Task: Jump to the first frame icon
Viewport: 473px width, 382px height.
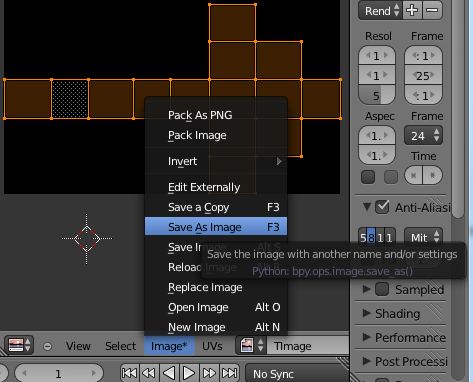Action: pyautogui.click(x=129, y=373)
